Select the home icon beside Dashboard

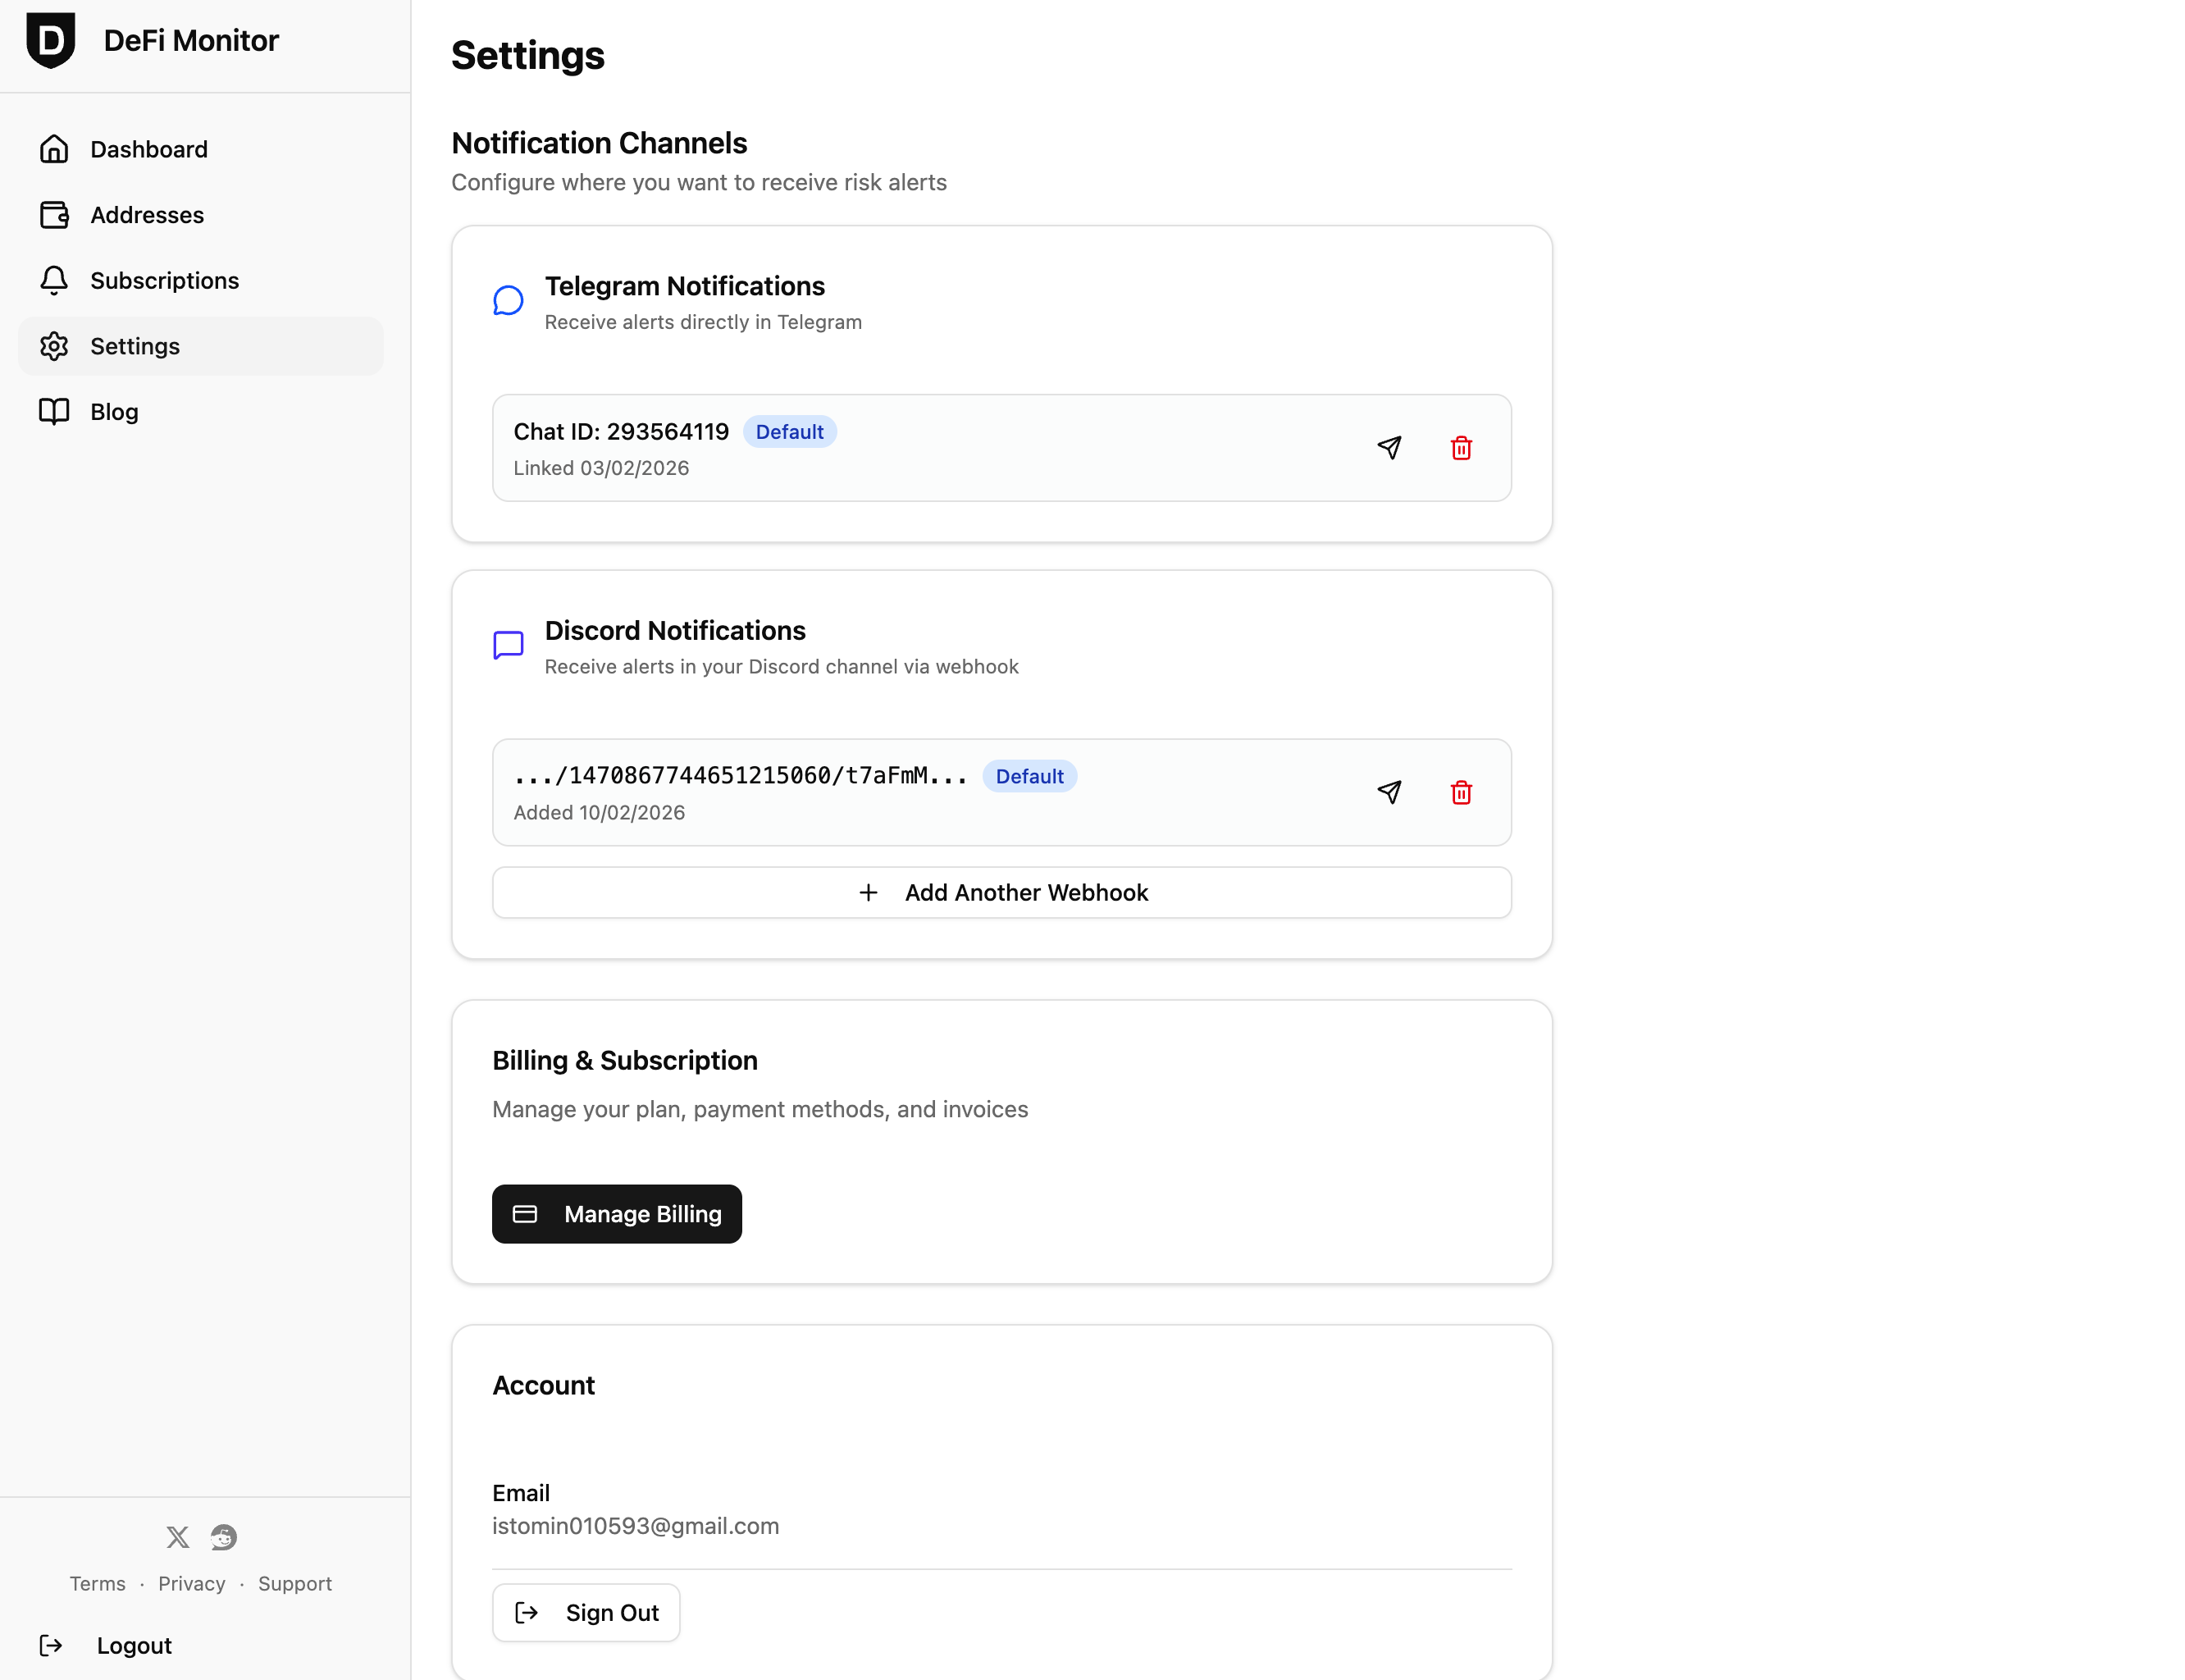[55, 148]
